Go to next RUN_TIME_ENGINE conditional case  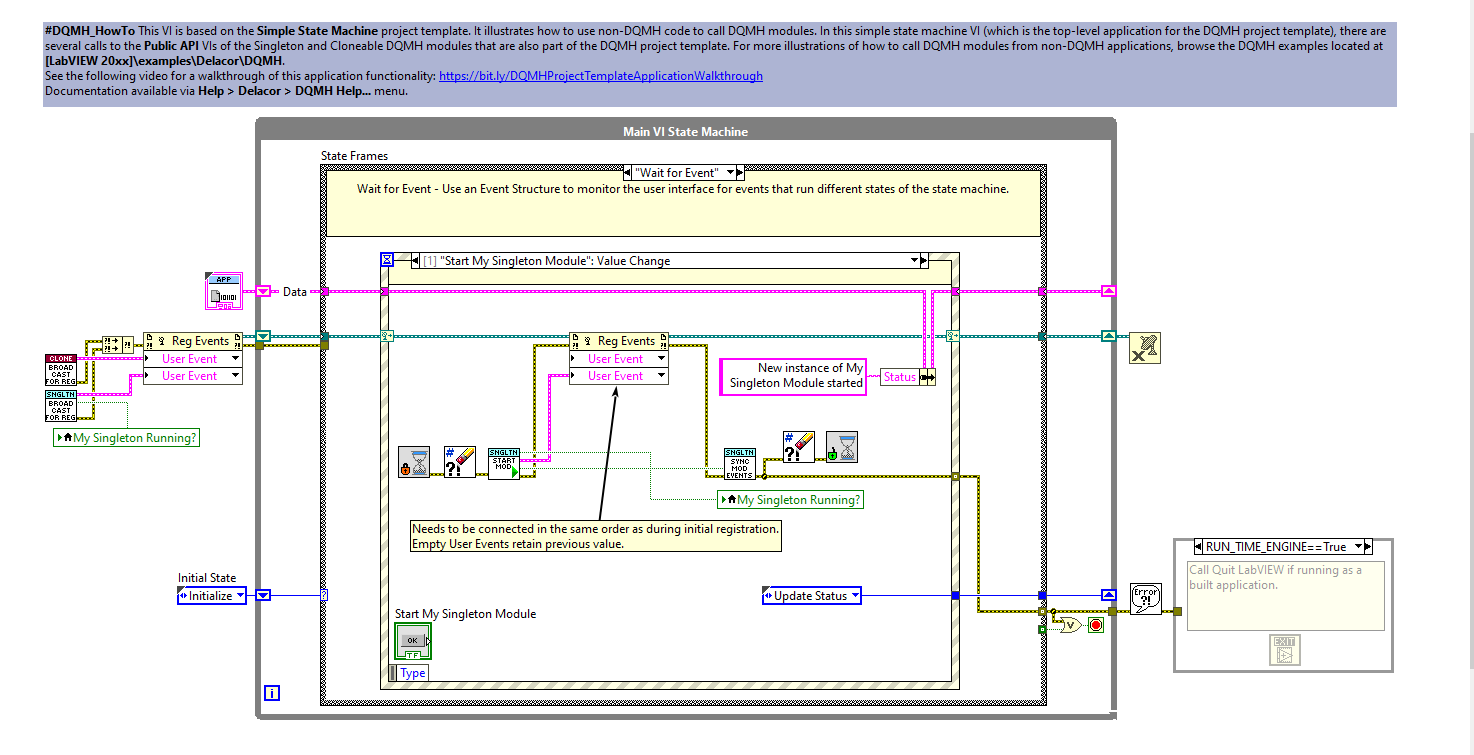1367,547
